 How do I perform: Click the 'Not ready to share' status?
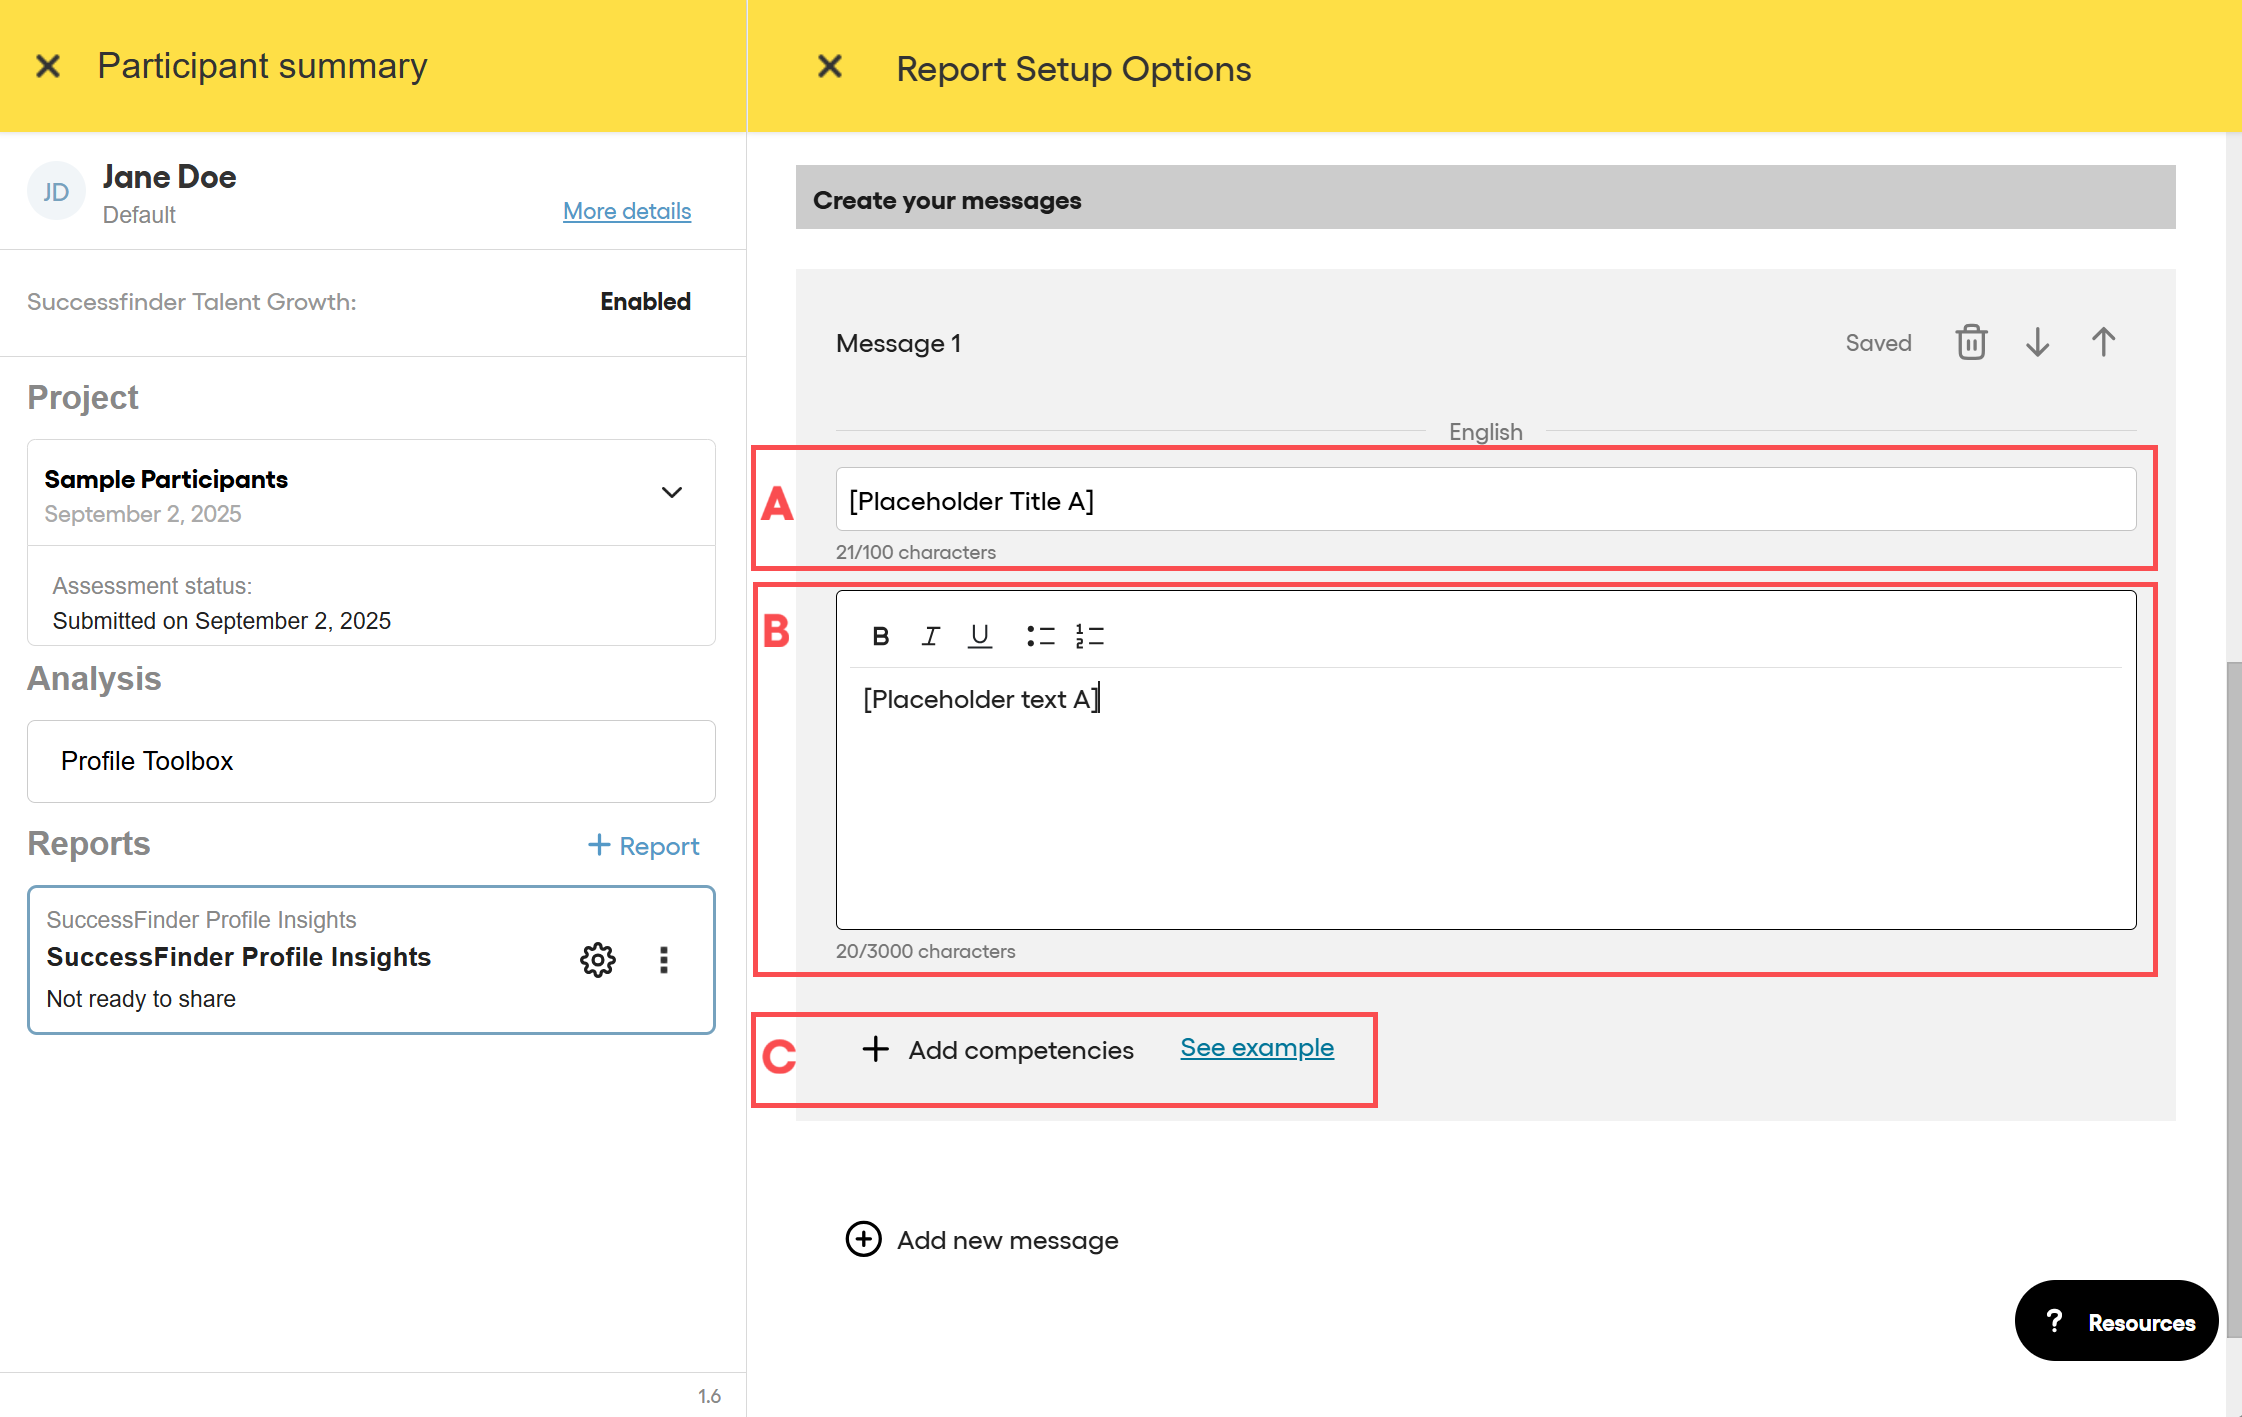tap(141, 999)
